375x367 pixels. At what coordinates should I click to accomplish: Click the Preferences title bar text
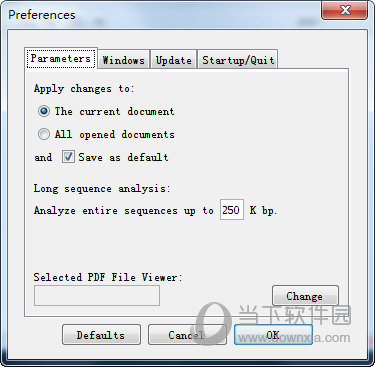42,15
